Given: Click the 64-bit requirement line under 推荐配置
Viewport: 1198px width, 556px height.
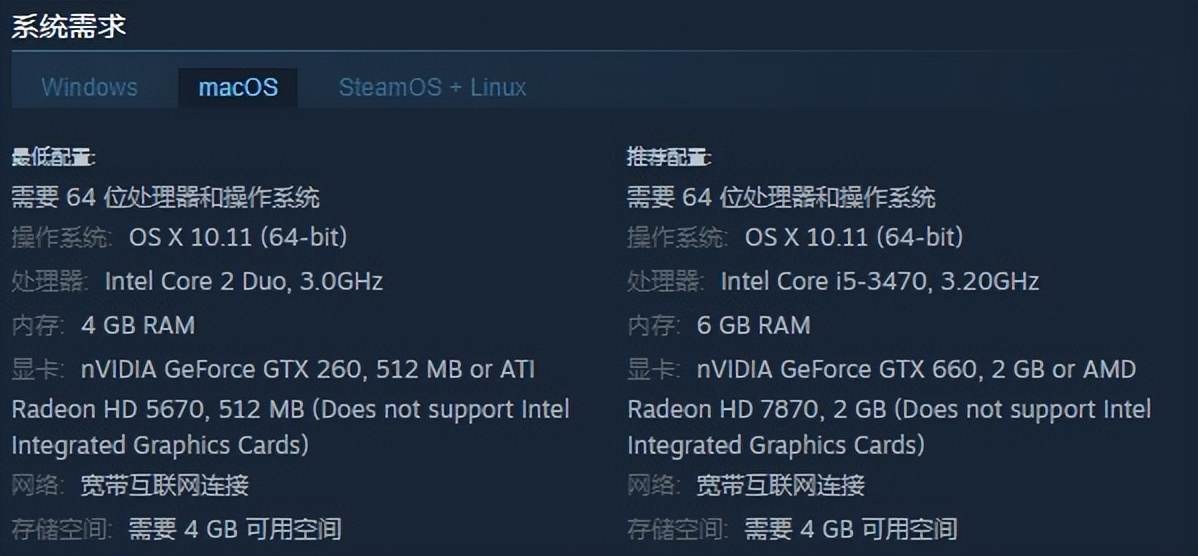Looking at the screenshot, I should pyautogui.click(x=781, y=197).
